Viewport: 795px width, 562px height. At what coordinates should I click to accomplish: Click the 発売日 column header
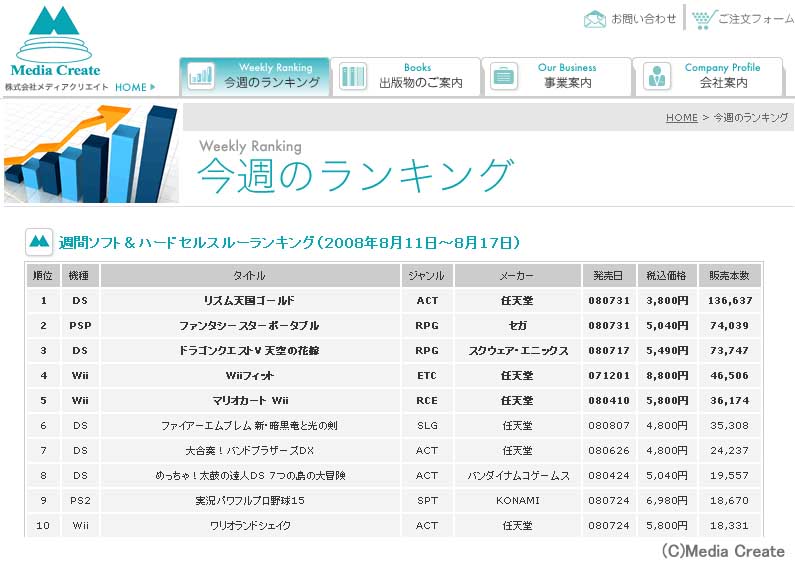click(x=608, y=275)
